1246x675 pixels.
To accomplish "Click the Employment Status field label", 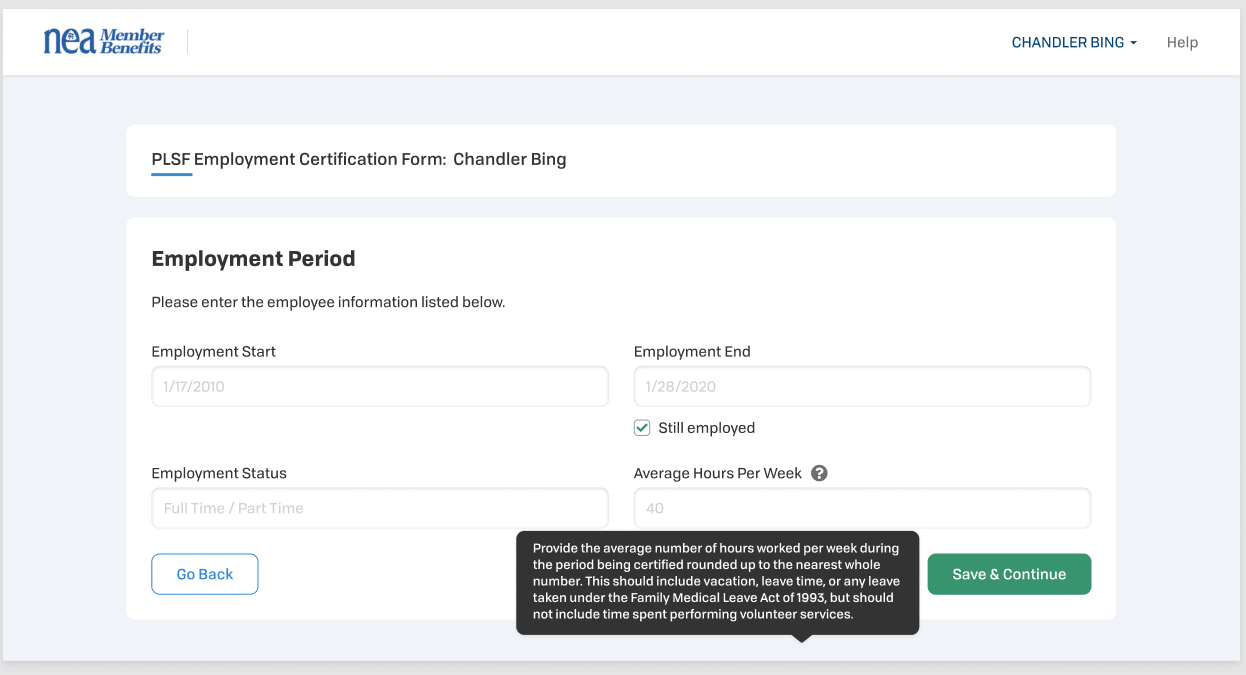I will pos(219,473).
